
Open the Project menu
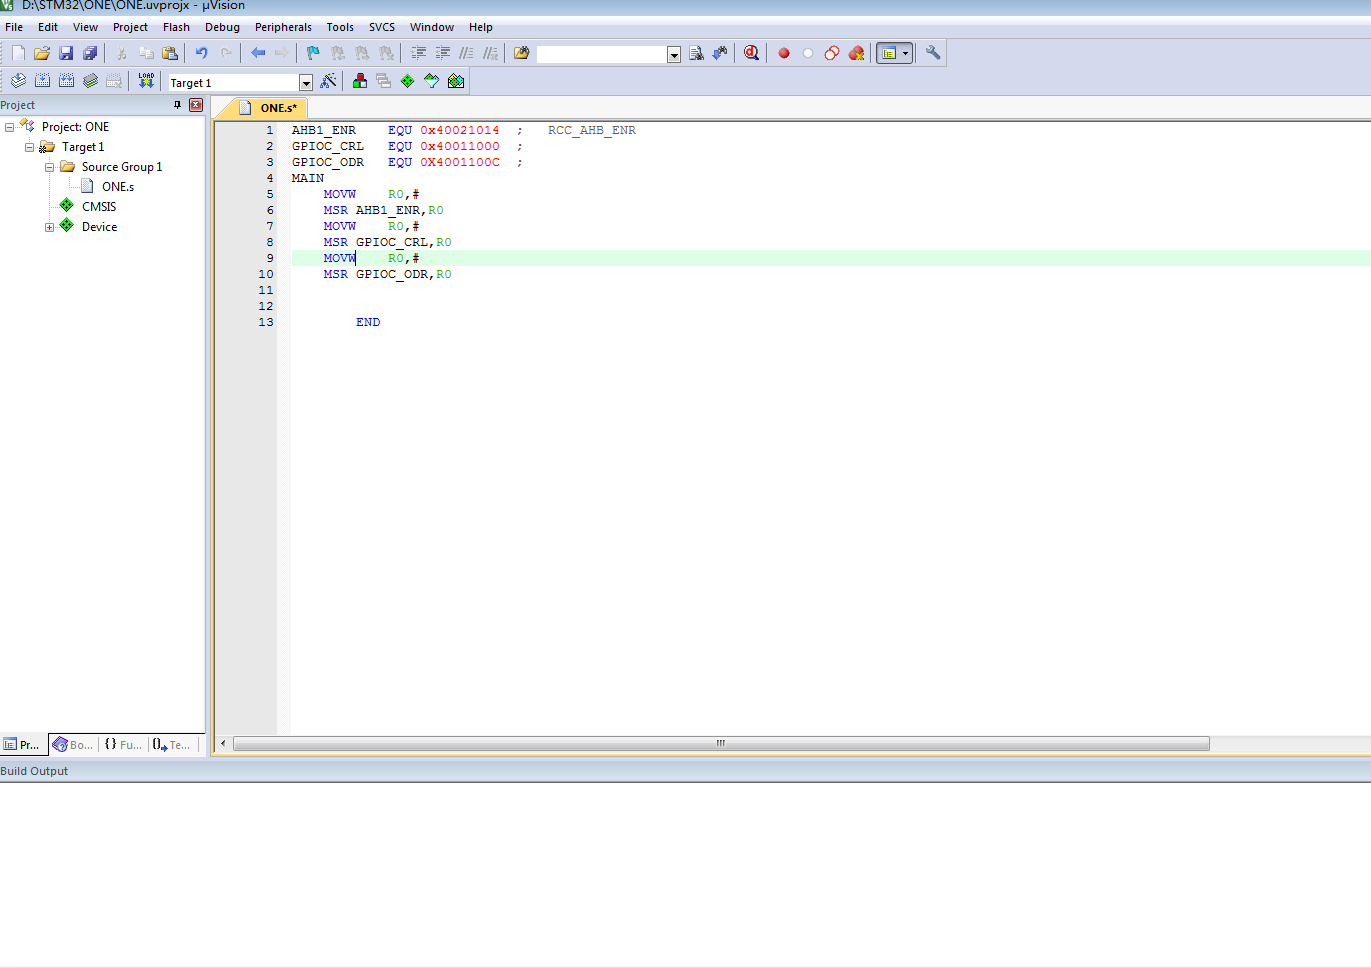(130, 27)
